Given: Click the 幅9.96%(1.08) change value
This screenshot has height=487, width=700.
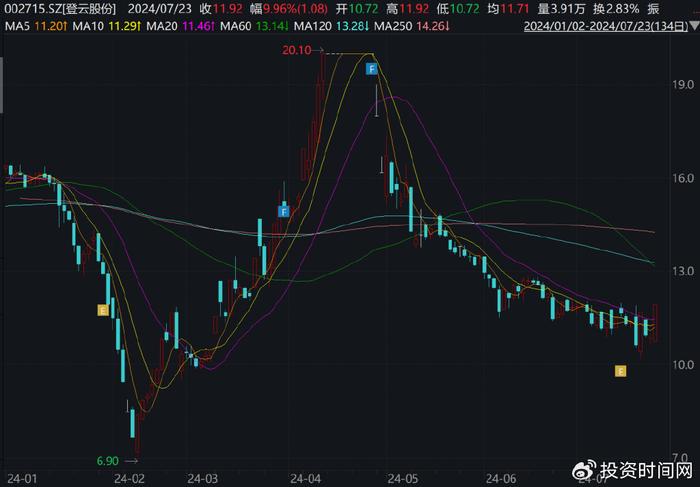Looking at the screenshot, I should pos(289,8).
